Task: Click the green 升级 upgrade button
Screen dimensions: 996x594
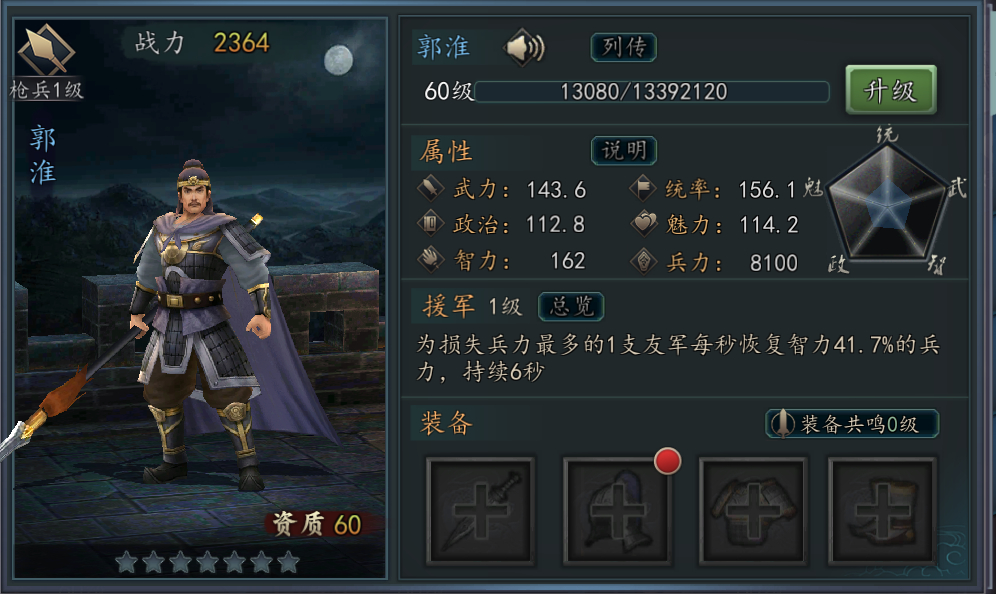Action: point(891,90)
